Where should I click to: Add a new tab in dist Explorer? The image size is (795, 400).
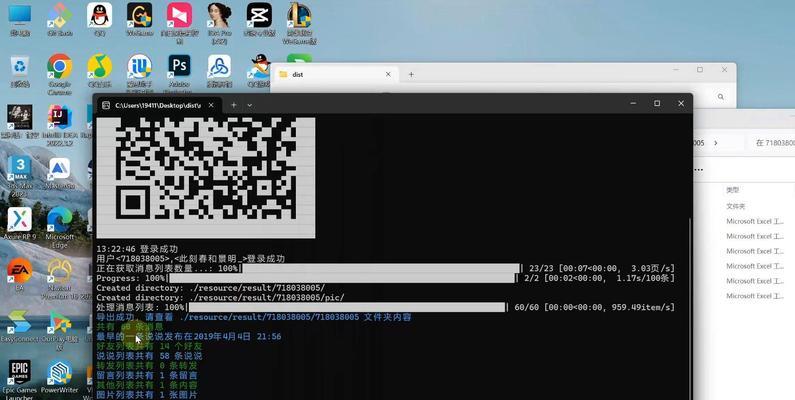pyautogui.click(x=411, y=74)
